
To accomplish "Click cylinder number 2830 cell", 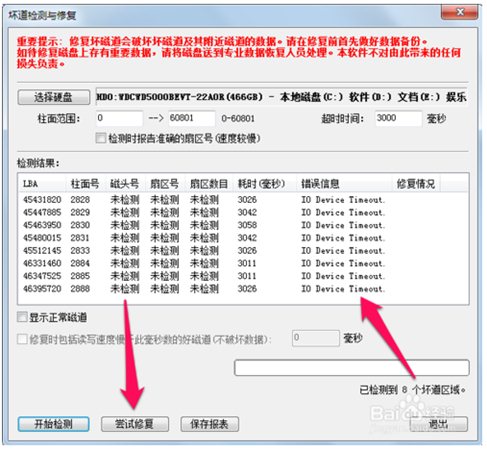I will (x=80, y=225).
